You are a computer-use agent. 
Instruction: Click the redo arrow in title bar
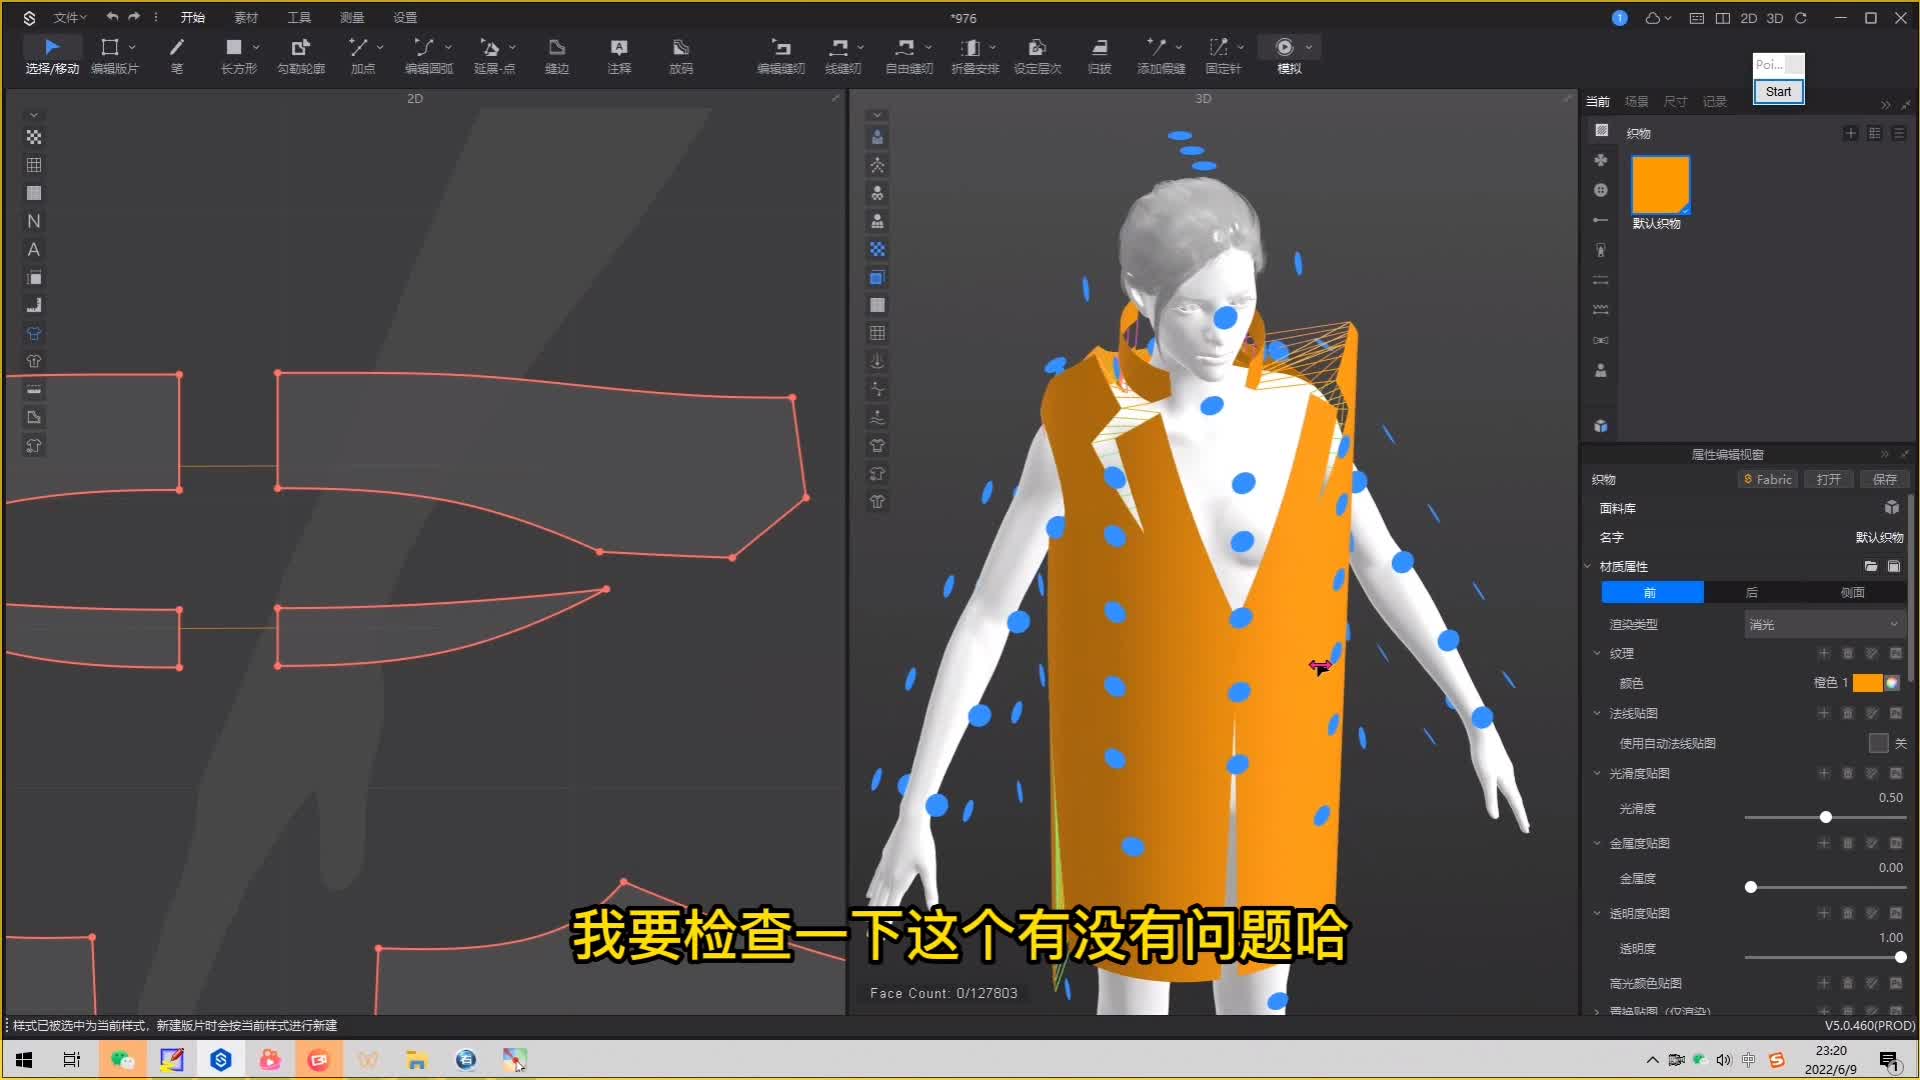tap(134, 17)
